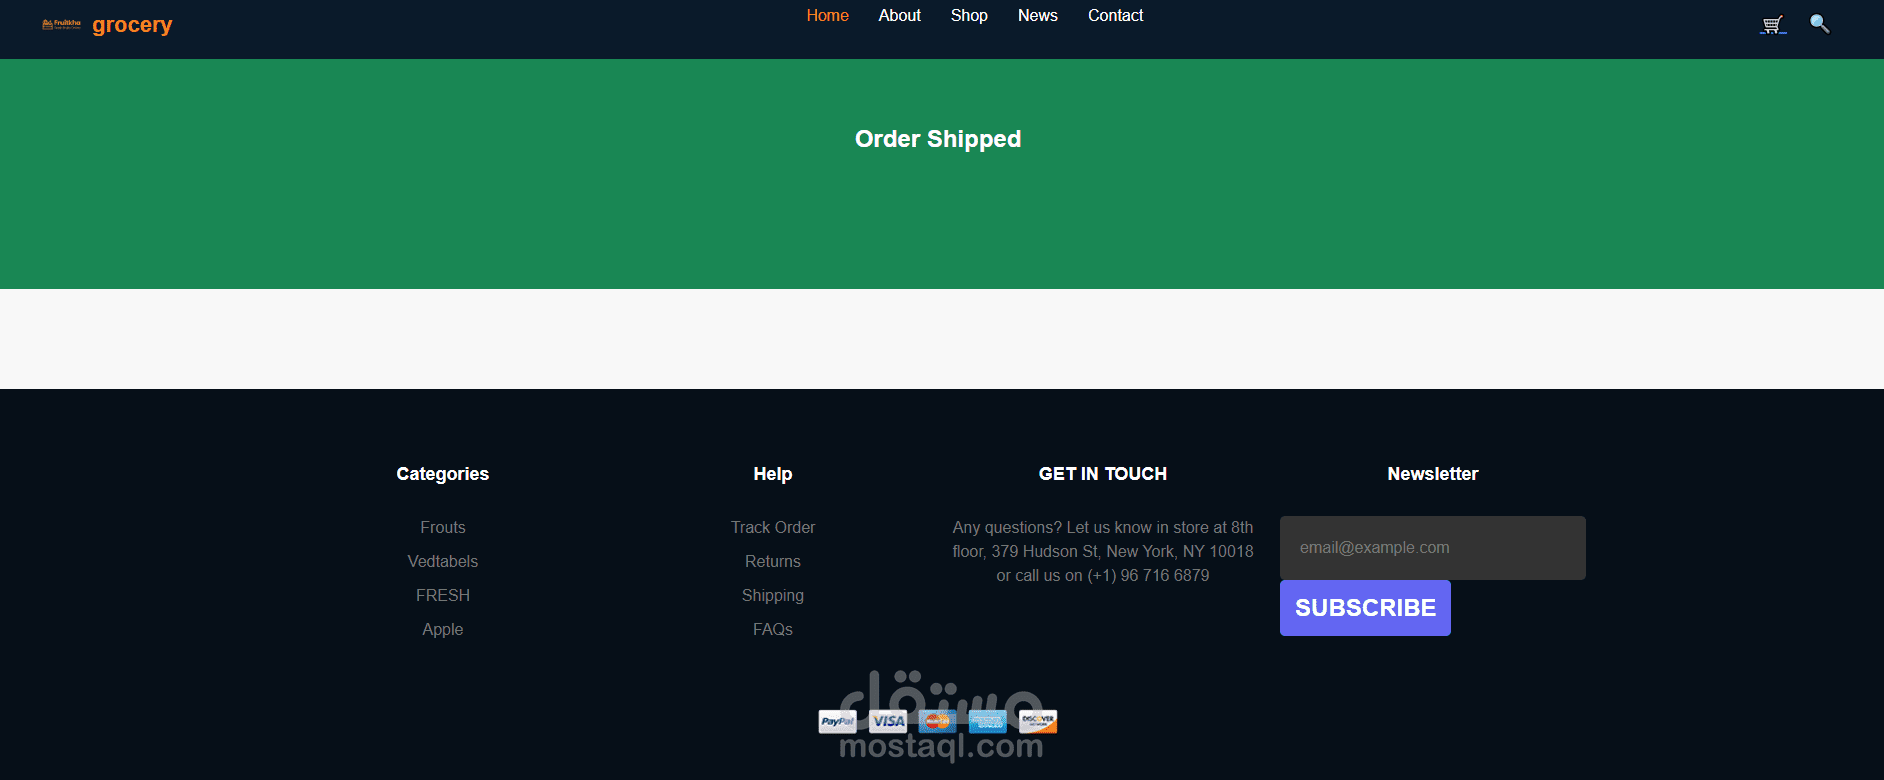The height and width of the screenshot is (780, 1884).
Task: Open the FAQs link
Action: click(x=773, y=629)
